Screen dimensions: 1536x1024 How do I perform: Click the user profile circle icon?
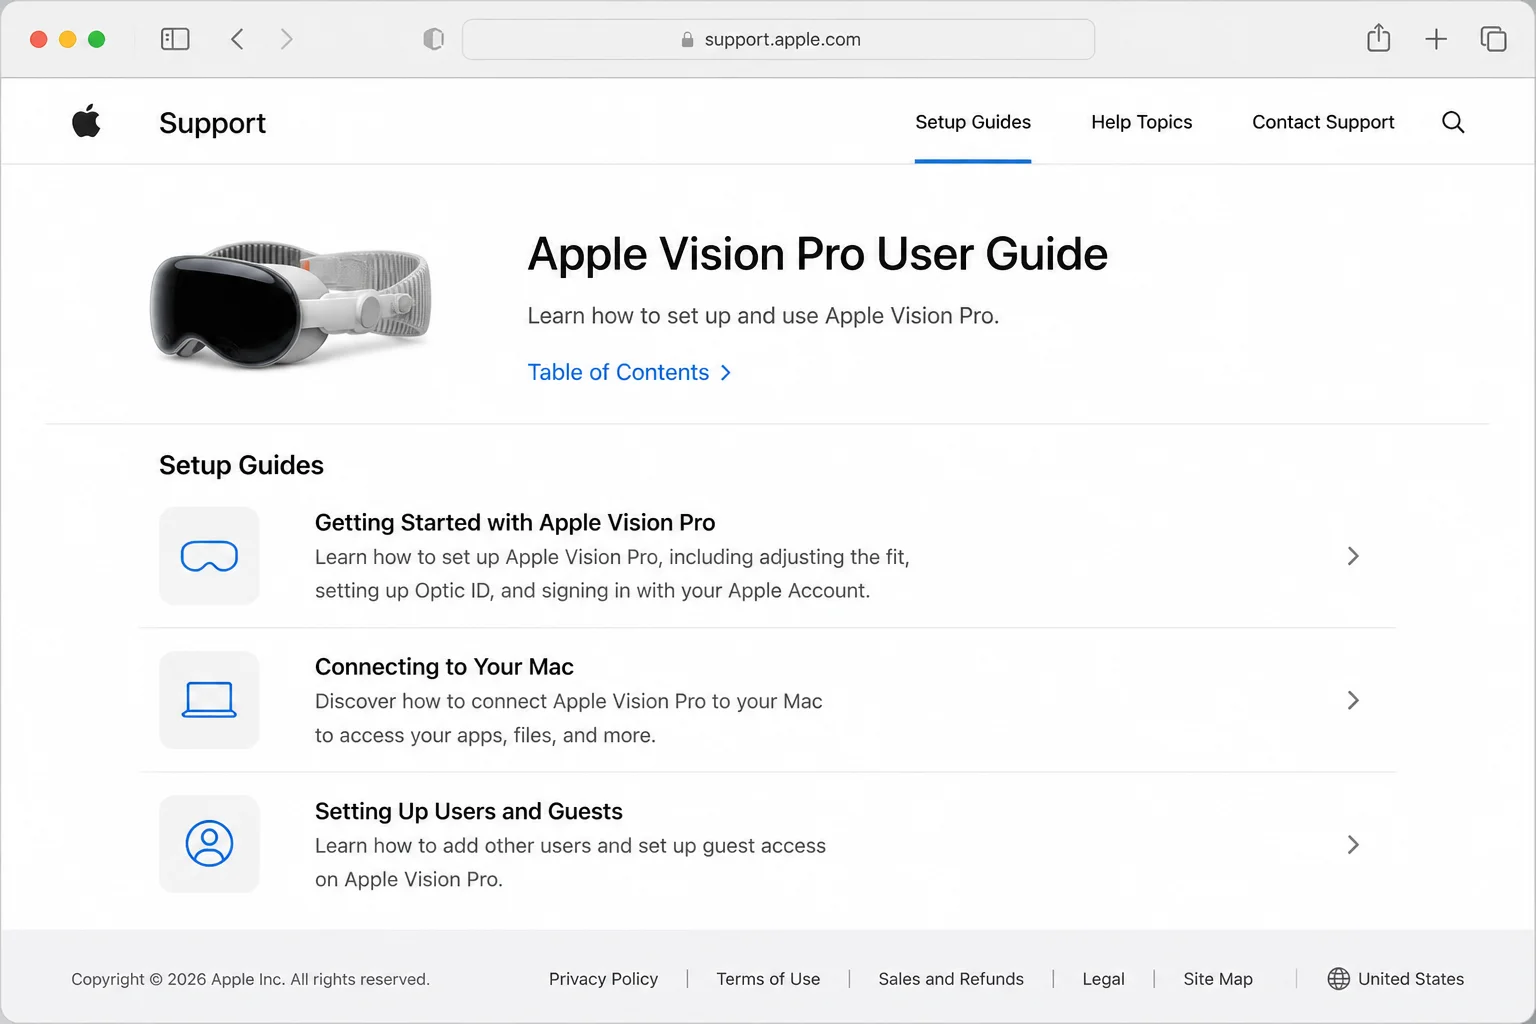tap(209, 844)
